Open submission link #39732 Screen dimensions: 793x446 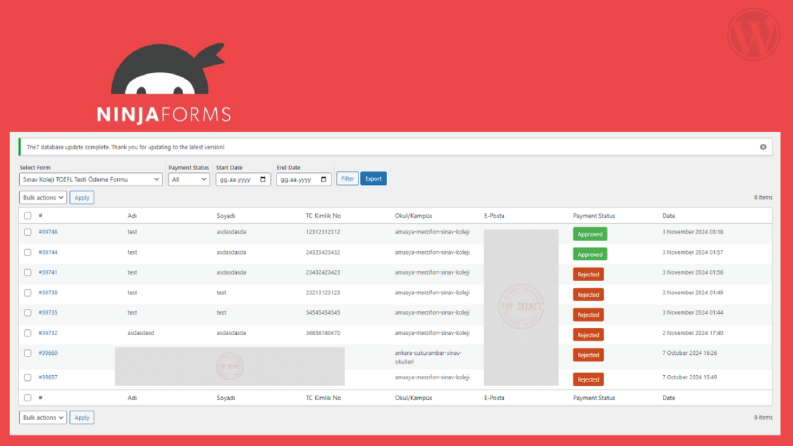click(x=48, y=333)
